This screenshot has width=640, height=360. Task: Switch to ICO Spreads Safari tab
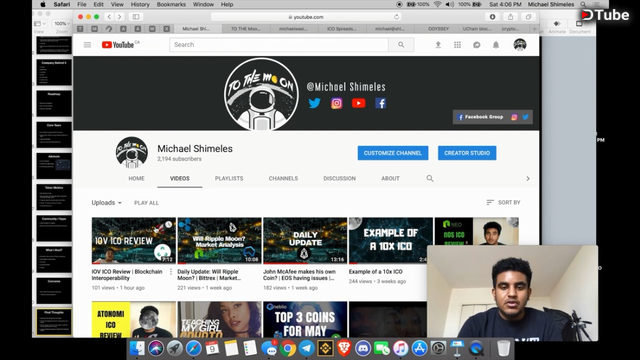click(342, 29)
